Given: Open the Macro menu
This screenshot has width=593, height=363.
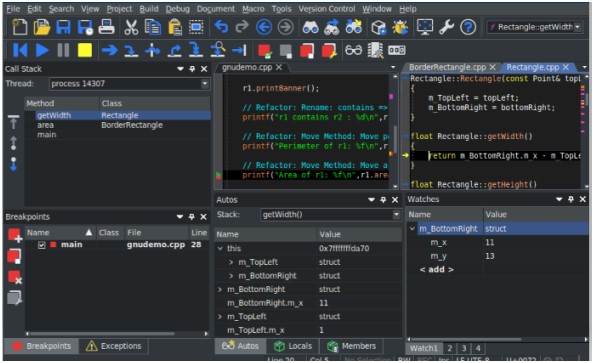Looking at the screenshot, I should click(x=253, y=9).
